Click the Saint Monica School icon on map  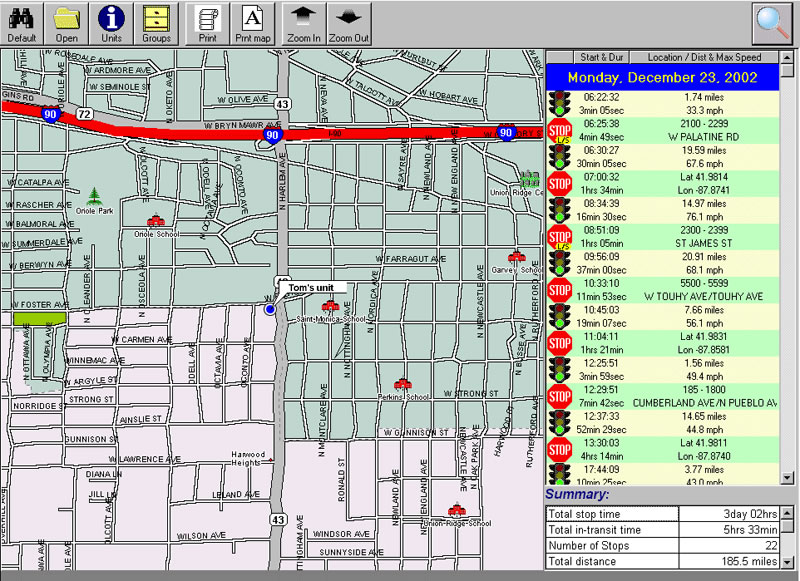[329, 306]
